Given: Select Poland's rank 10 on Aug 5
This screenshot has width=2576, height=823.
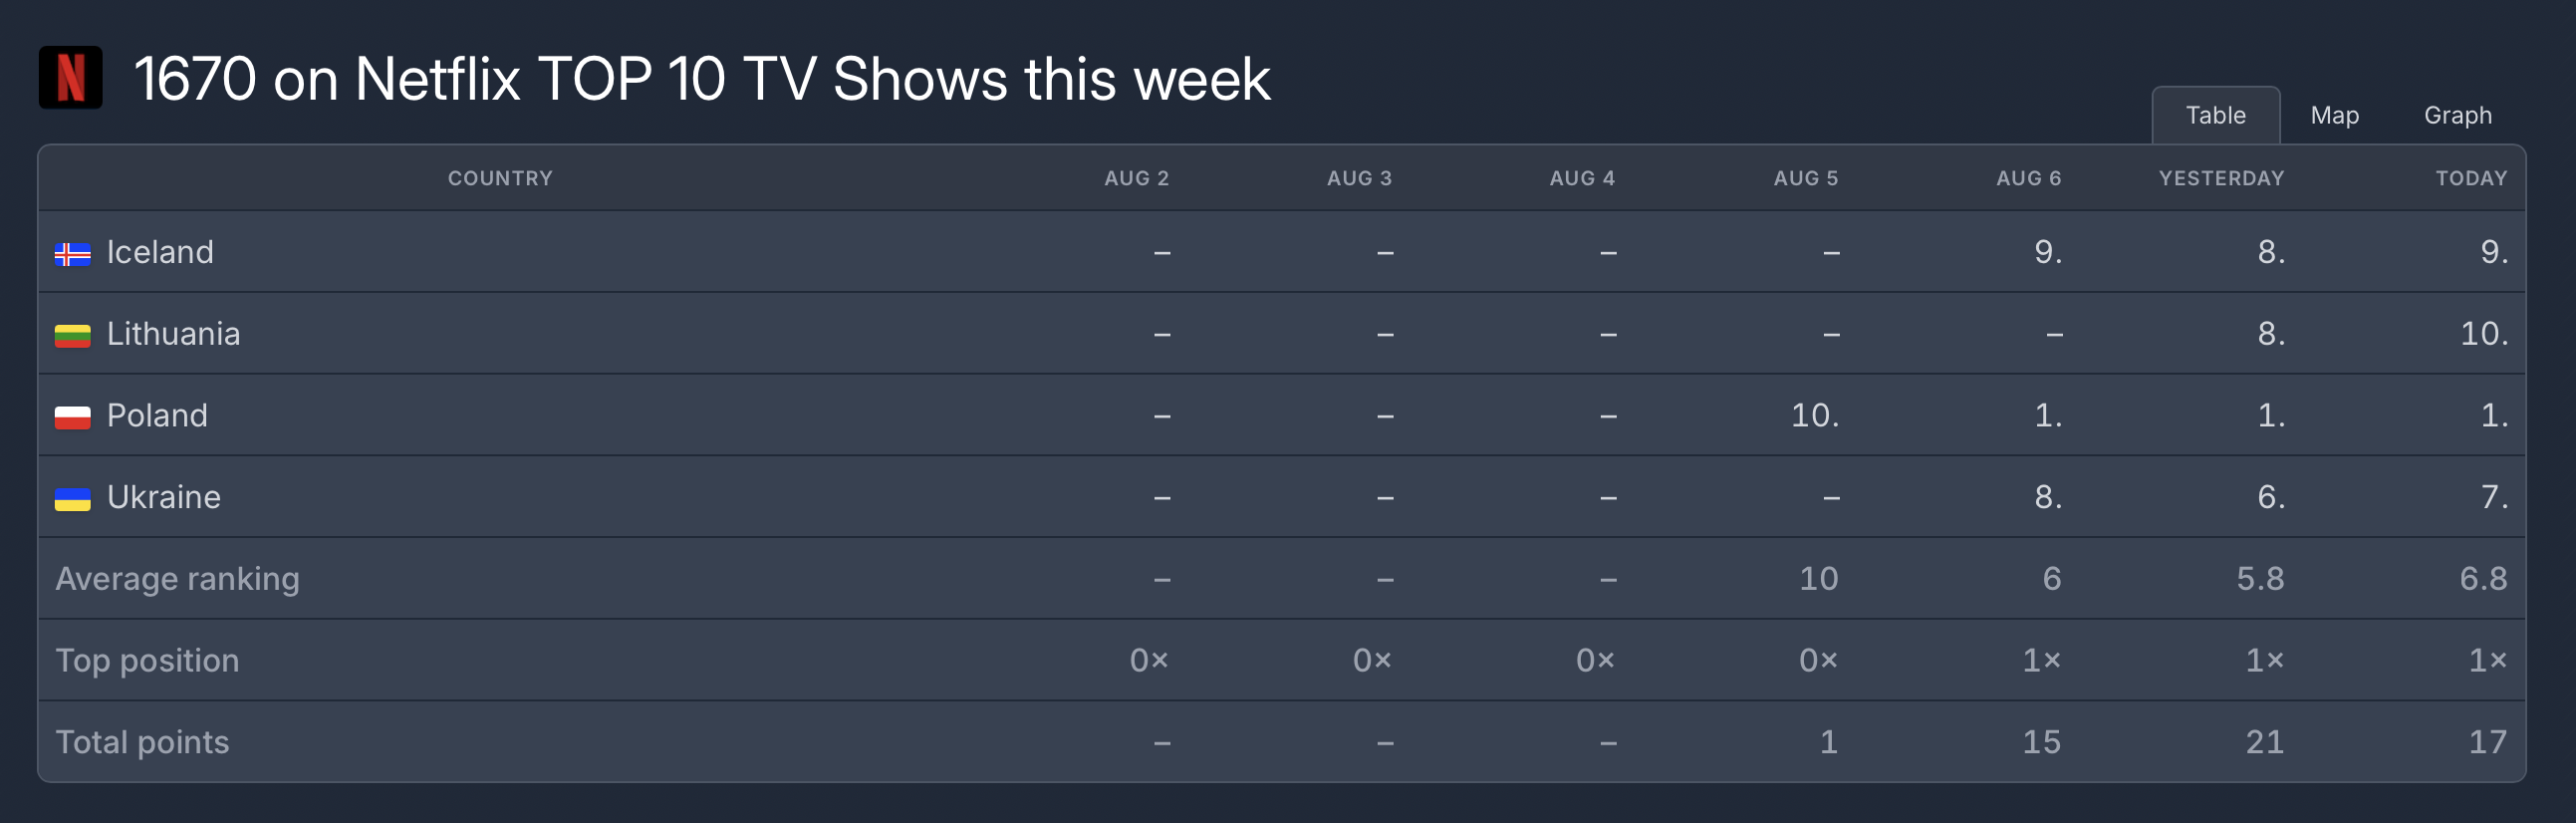Looking at the screenshot, I should (1814, 415).
